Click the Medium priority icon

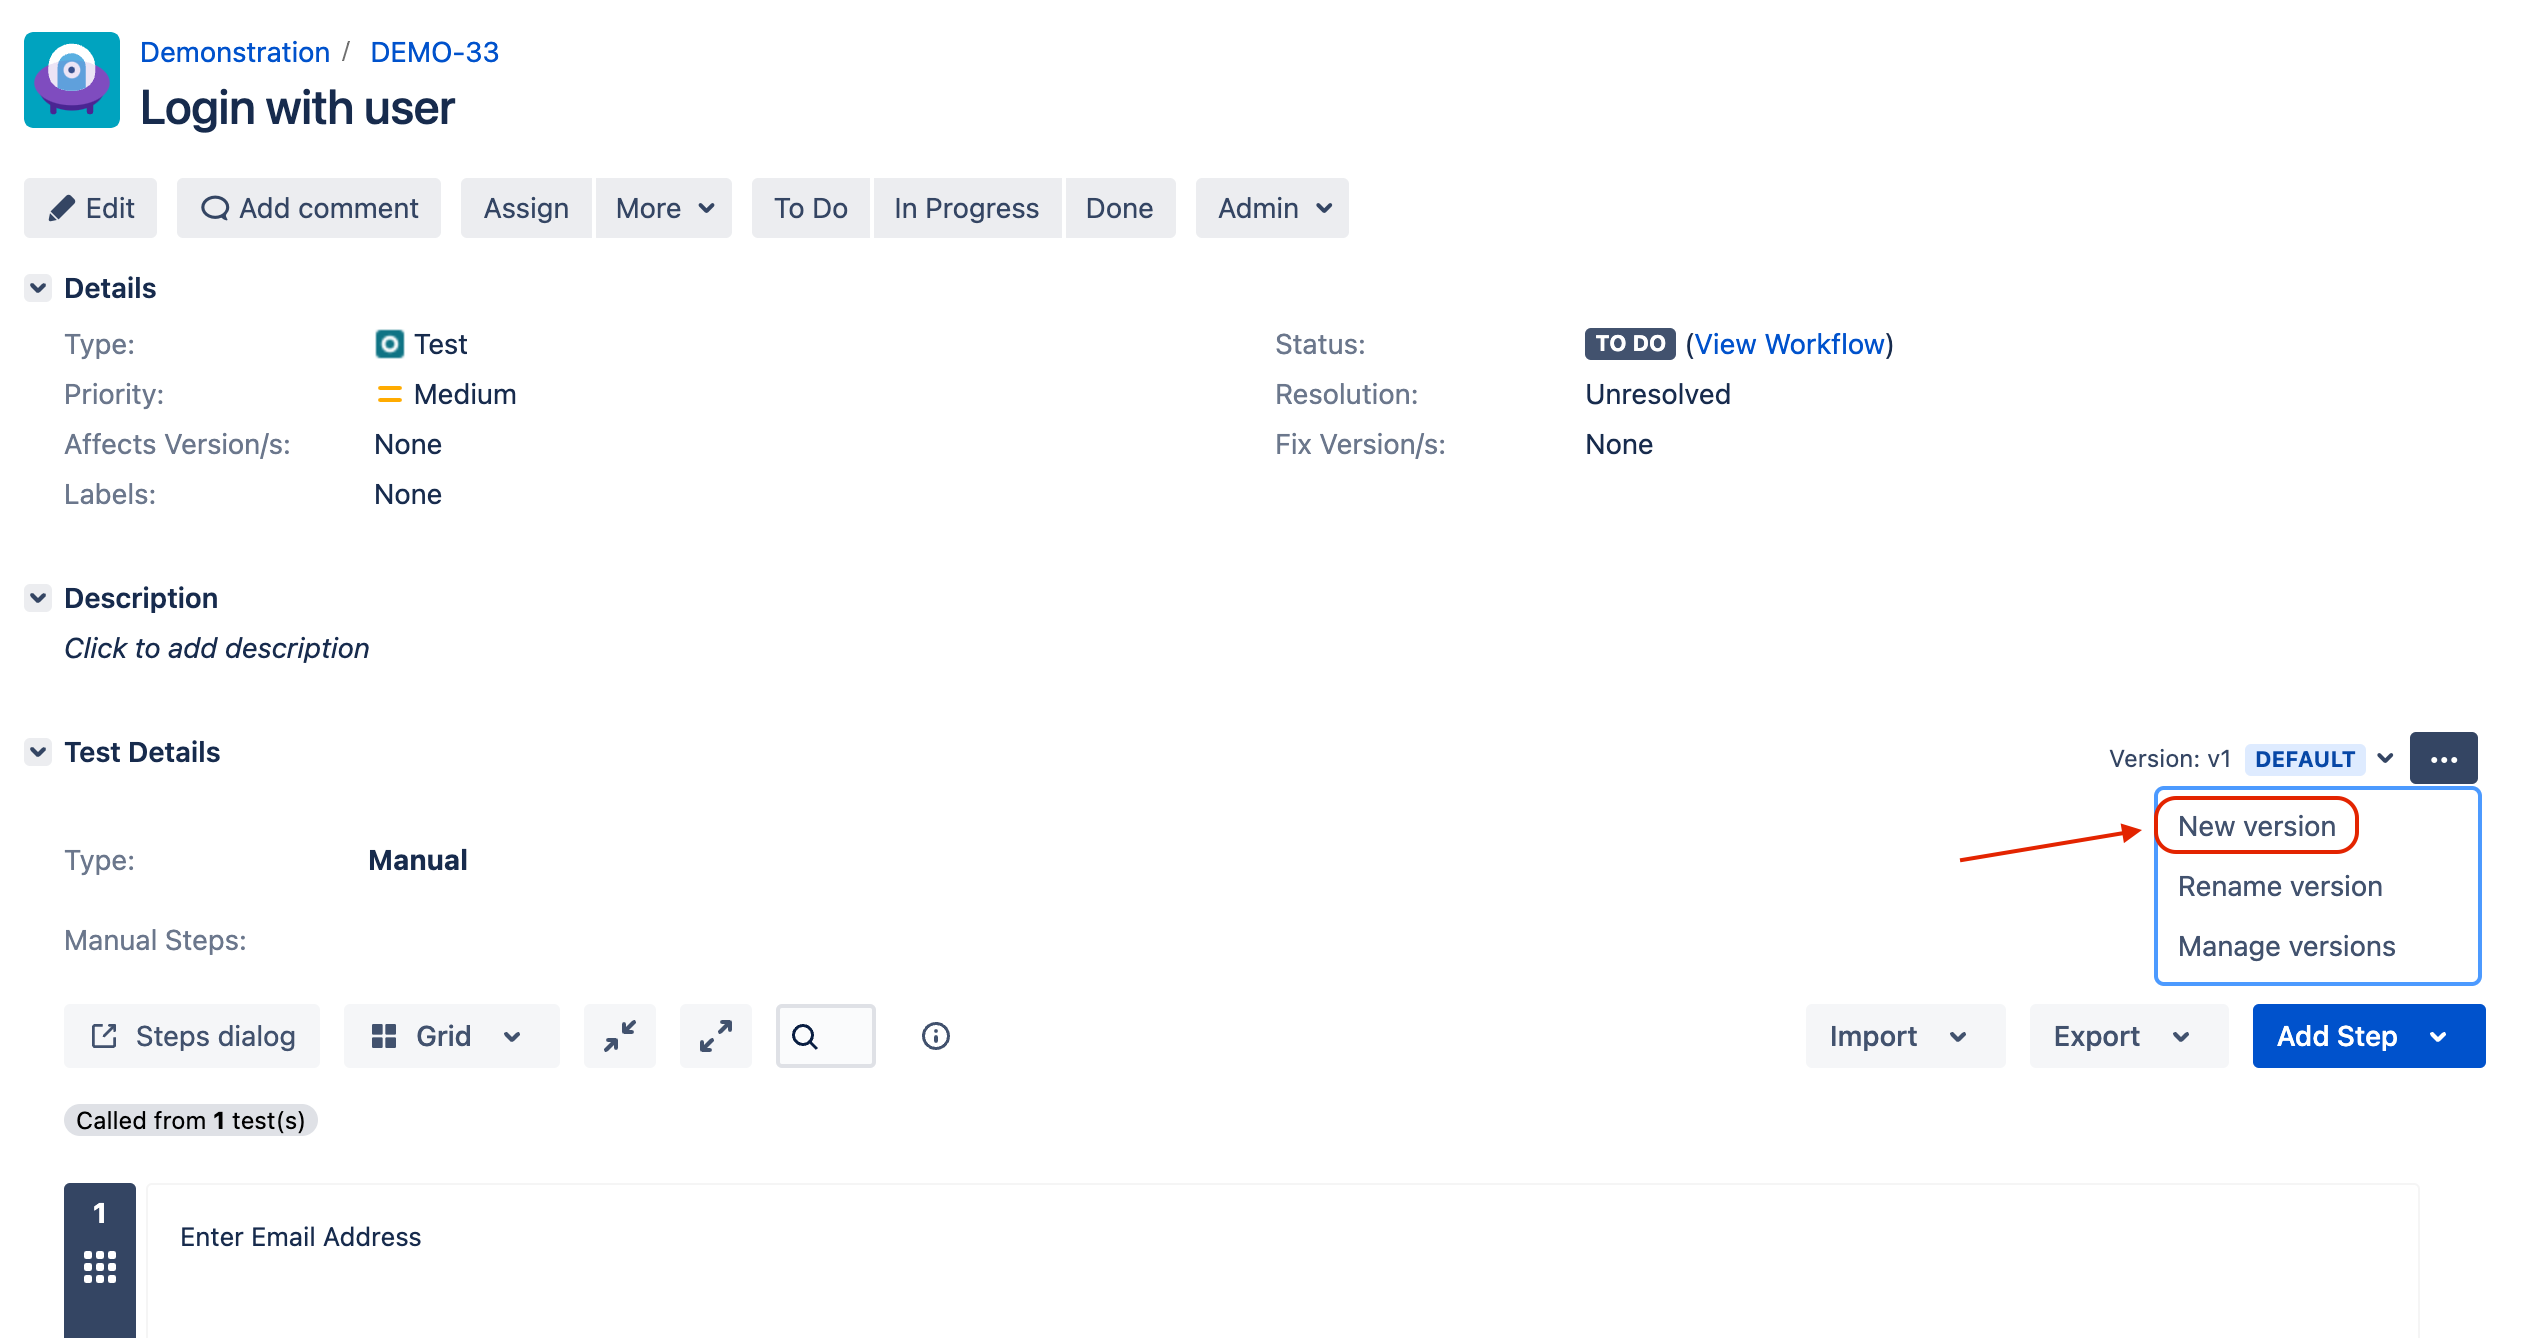(x=388, y=394)
